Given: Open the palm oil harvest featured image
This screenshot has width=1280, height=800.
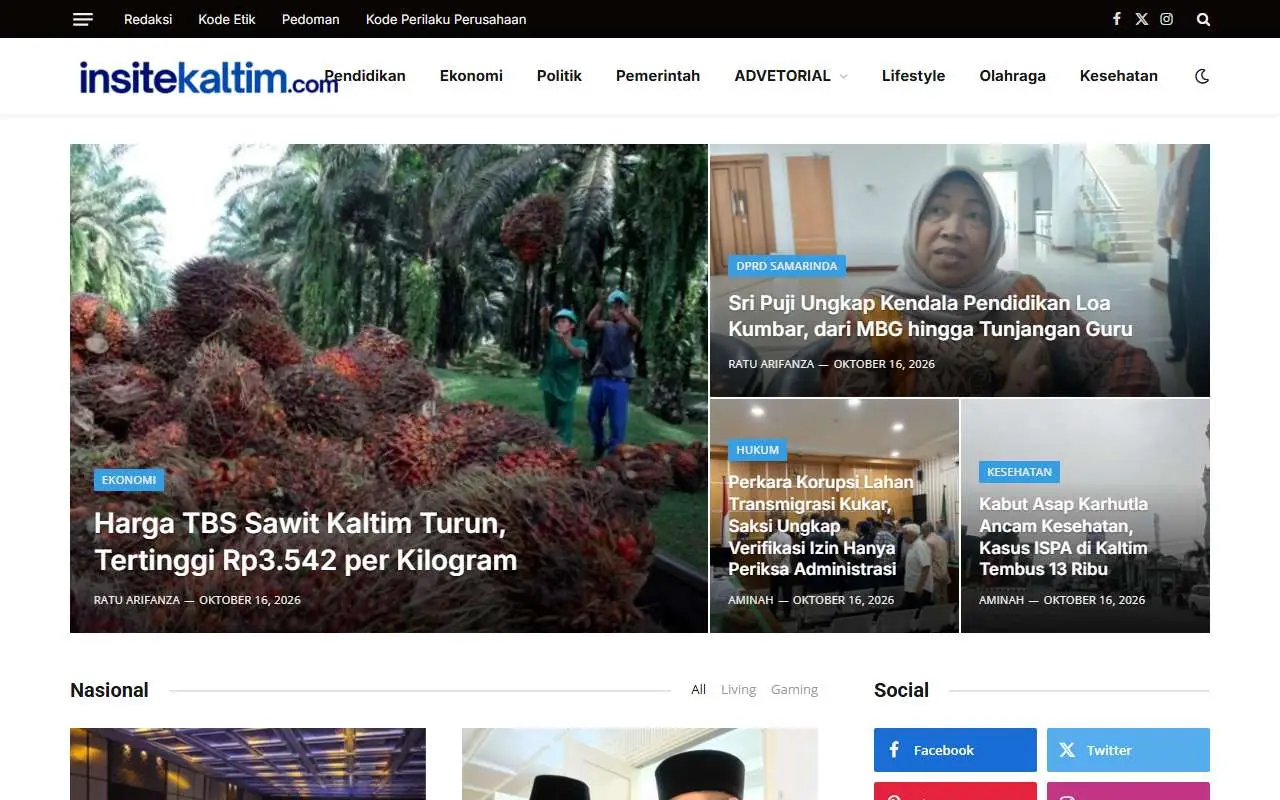Looking at the screenshot, I should click(389, 388).
